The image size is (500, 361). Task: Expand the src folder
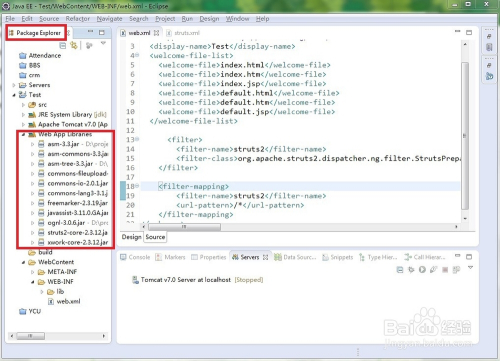[x=23, y=105]
